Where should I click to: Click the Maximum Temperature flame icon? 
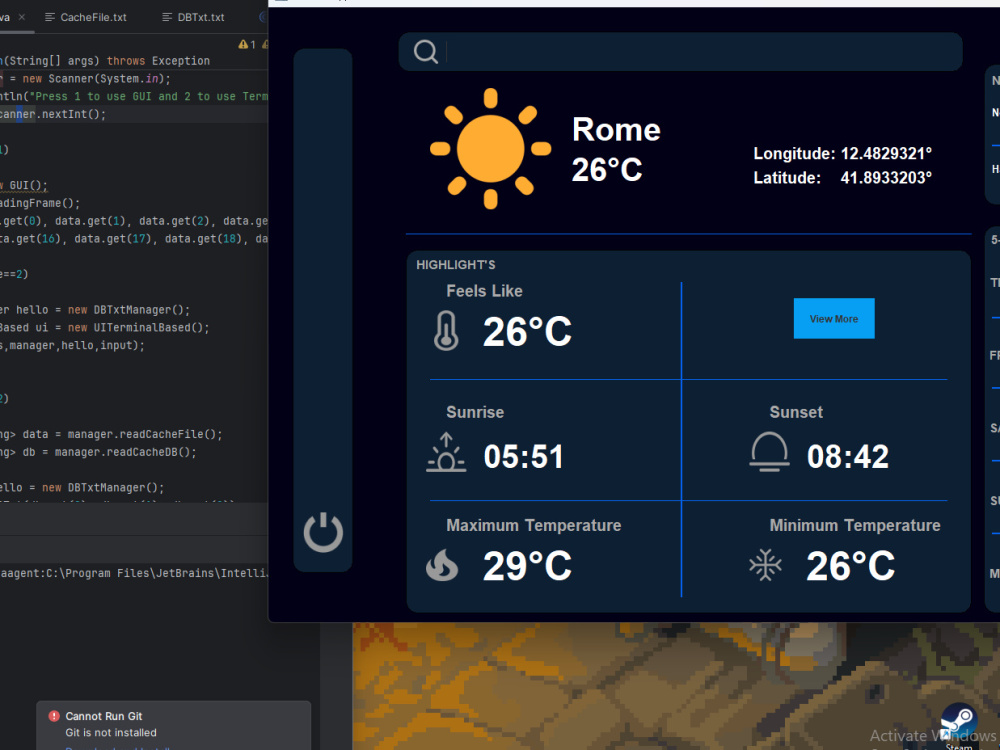click(x=442, y=565)
